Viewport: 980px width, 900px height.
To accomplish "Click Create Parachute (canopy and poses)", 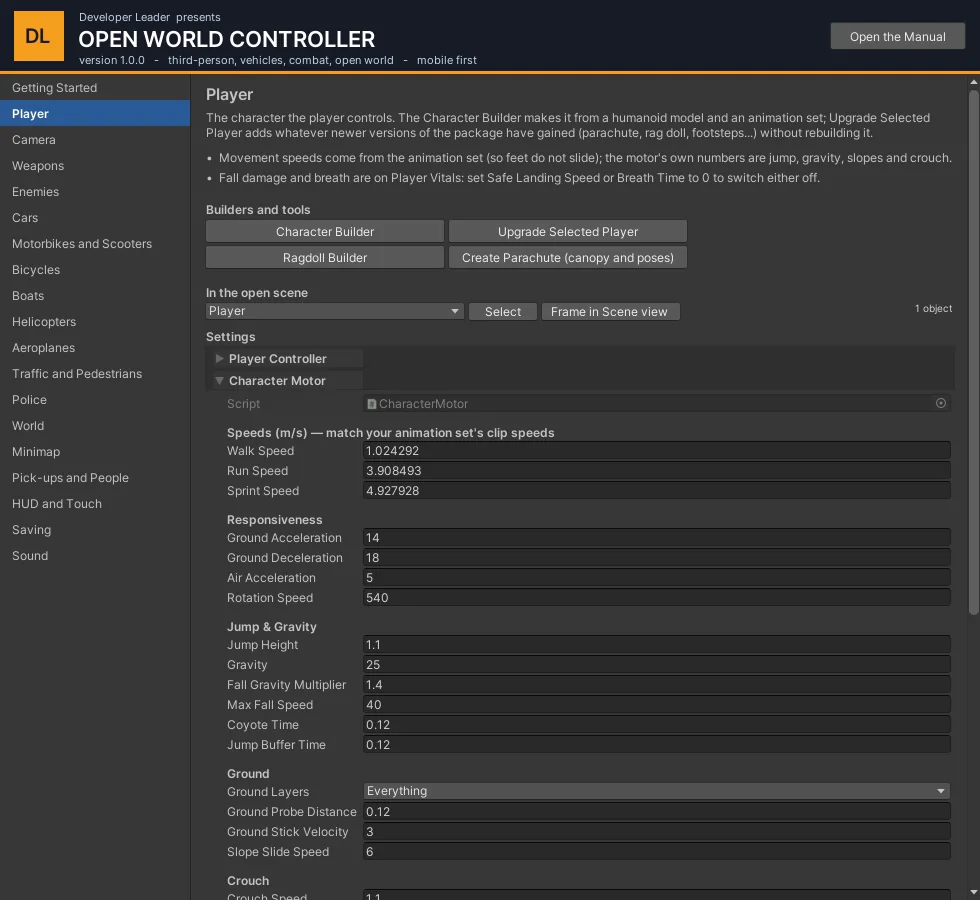I will (x=568, y=258).
